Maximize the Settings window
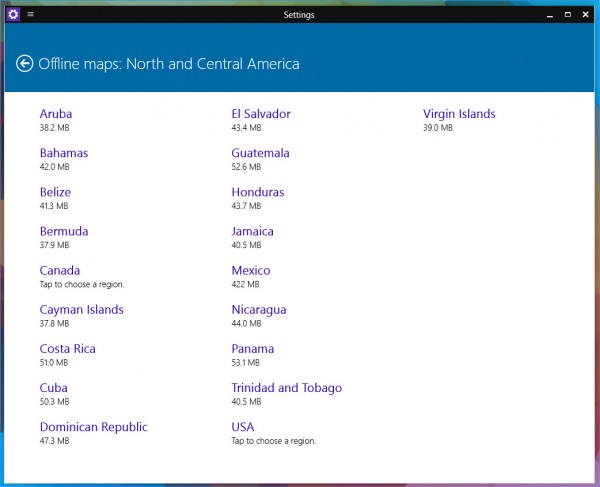Image resolution: width=600 pixels, height=487 pixels. pos(568,15)
